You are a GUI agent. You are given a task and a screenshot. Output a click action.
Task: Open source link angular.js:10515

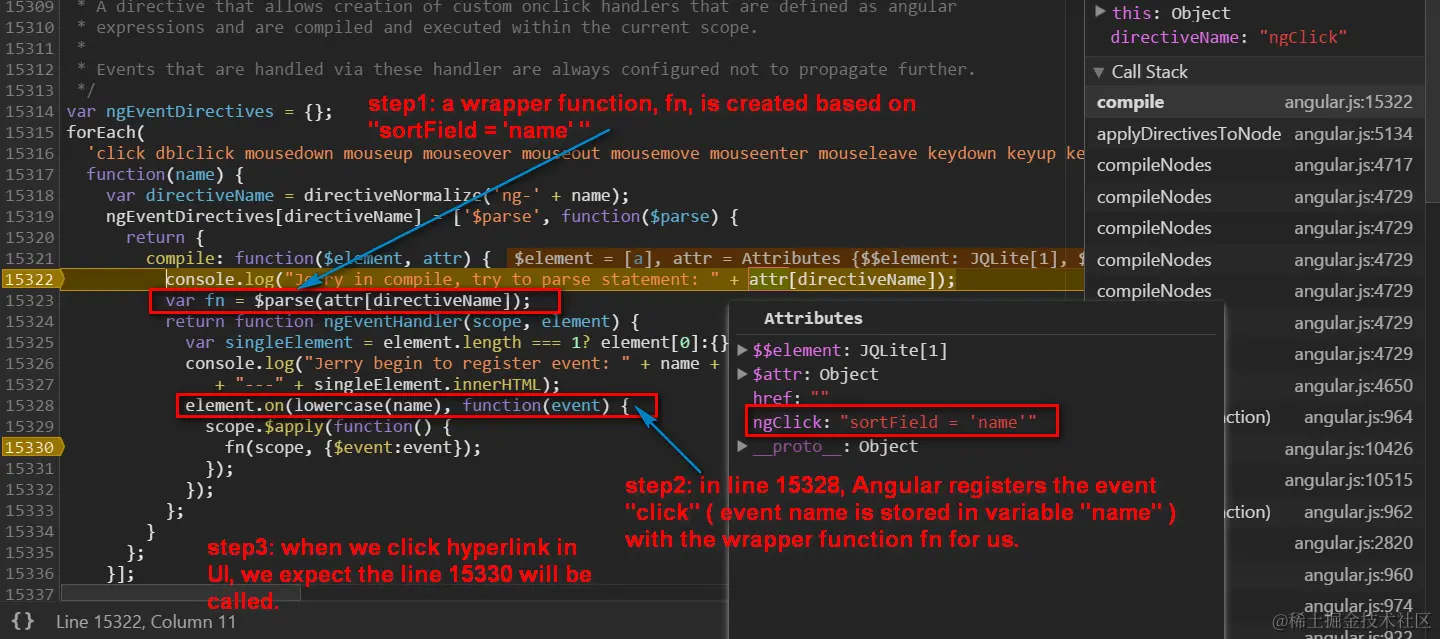[x=1348, y=480]
